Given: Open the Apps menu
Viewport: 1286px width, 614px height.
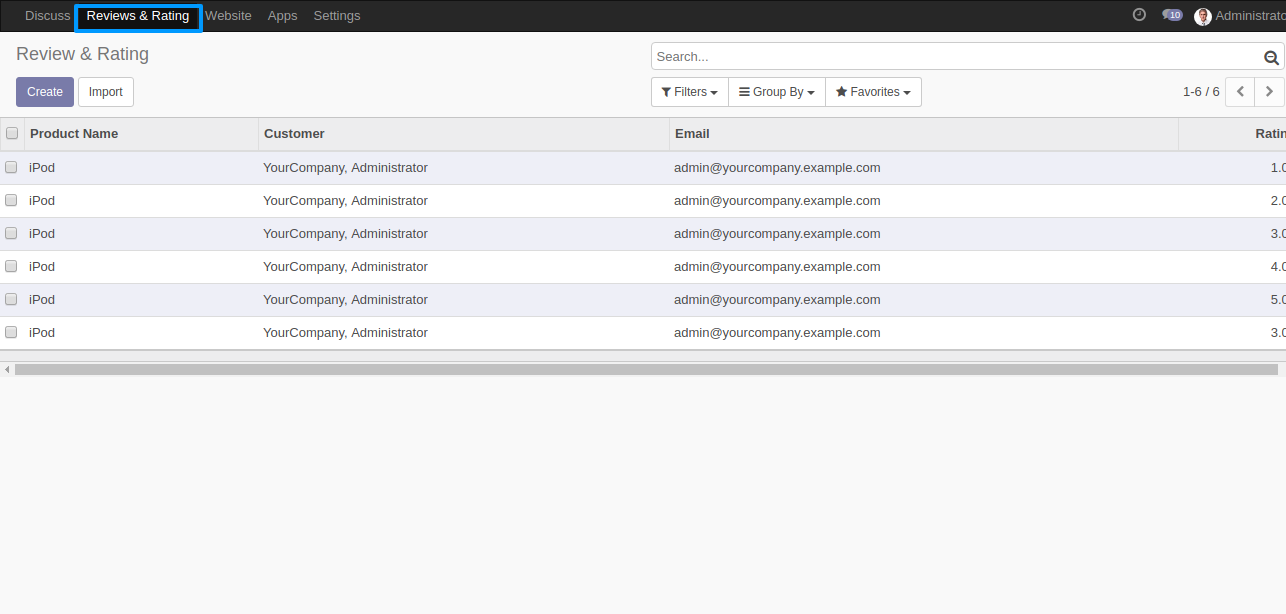Looking at the screenshot, I should pos(283,16).
